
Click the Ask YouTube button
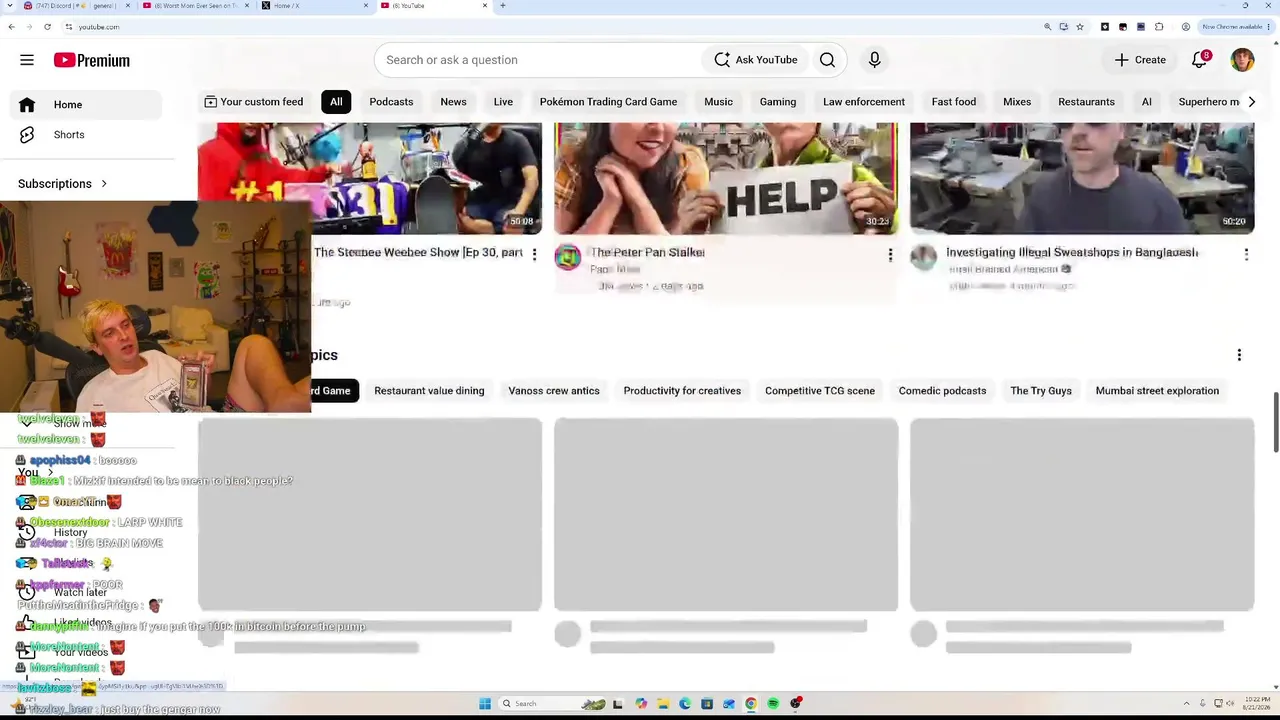(756, 60)
